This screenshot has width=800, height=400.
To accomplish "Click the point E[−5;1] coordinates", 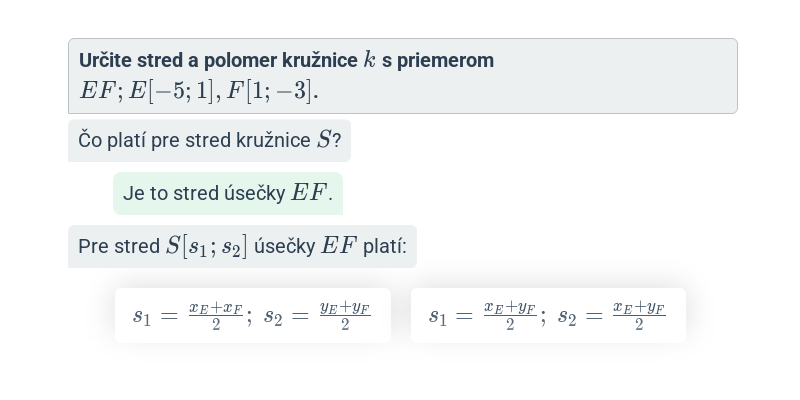I will click(x=171, y=91).
